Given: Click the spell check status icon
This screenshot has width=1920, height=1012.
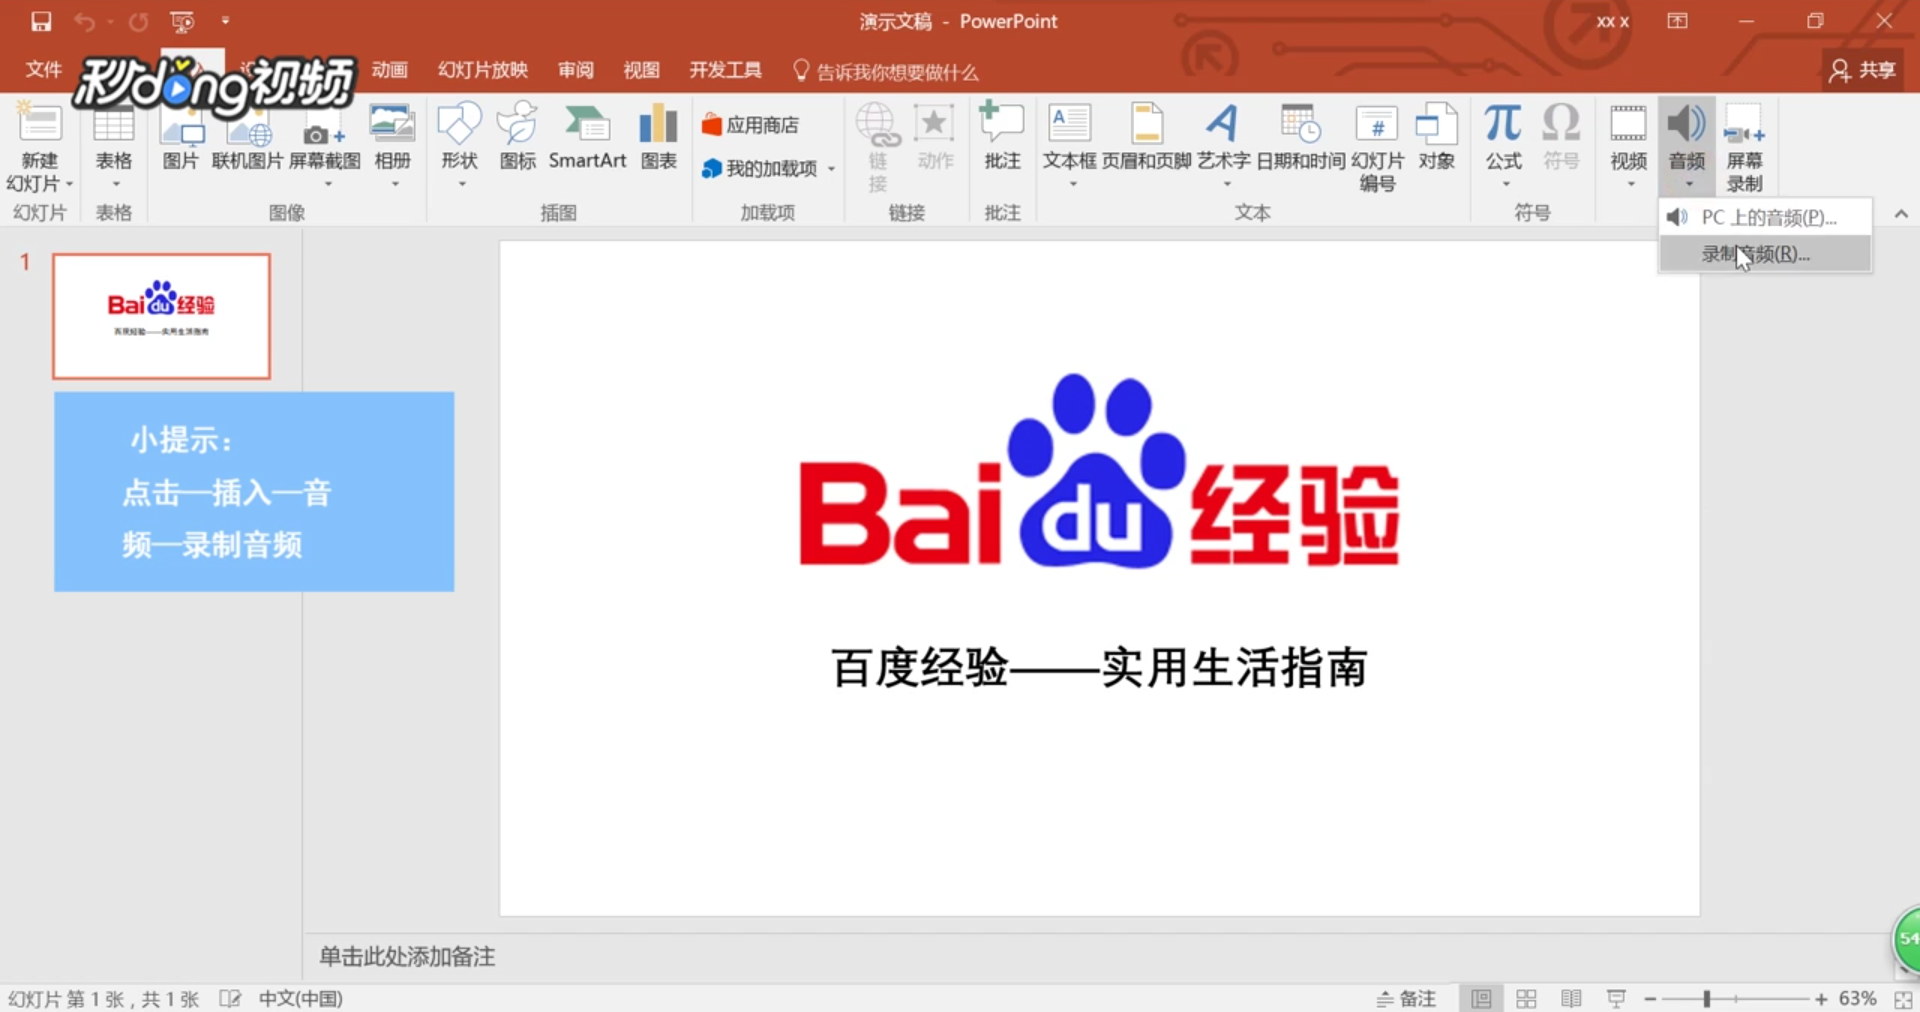Looking at the screenshot, I should point(230,998).
